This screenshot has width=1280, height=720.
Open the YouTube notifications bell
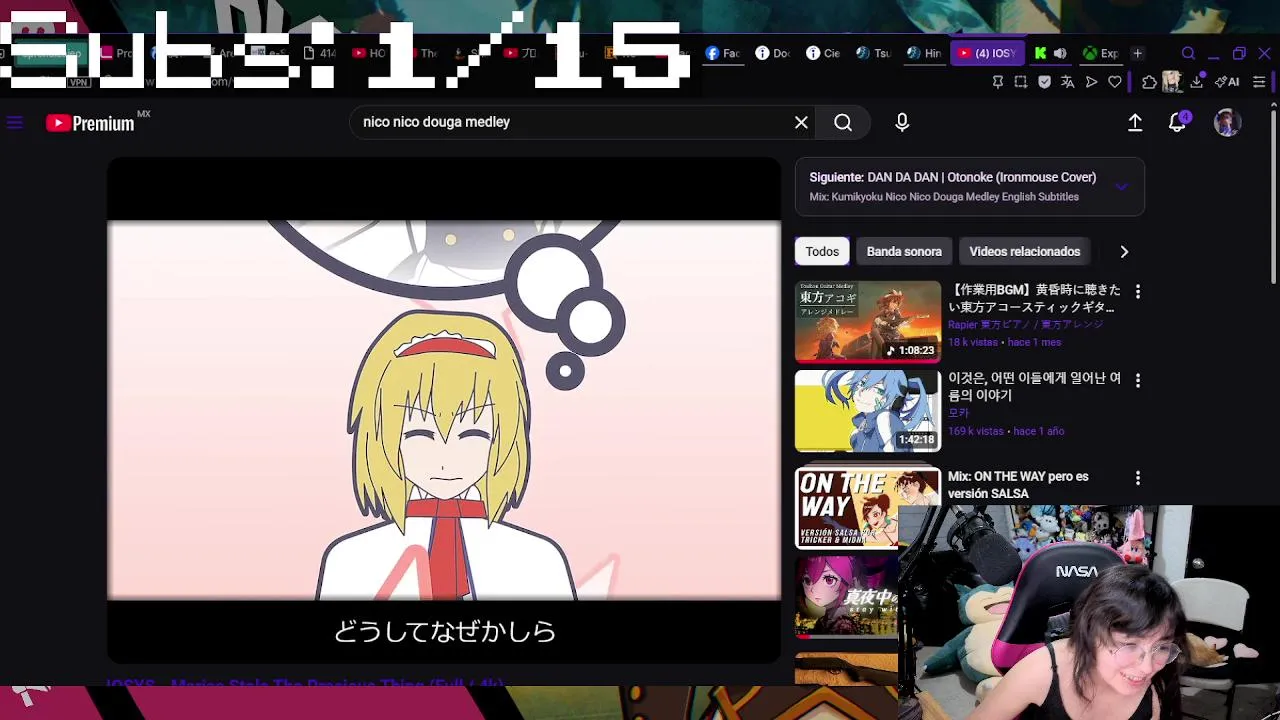click(x=1178, y=122)
